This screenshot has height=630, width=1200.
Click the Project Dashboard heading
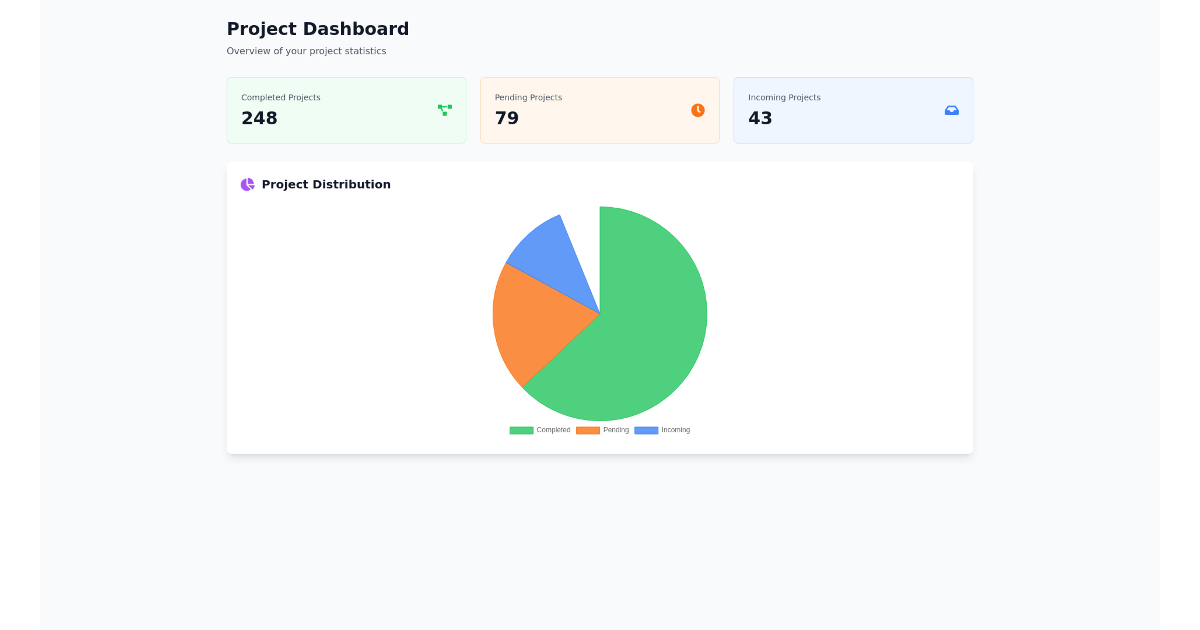[x=318, y=28]
